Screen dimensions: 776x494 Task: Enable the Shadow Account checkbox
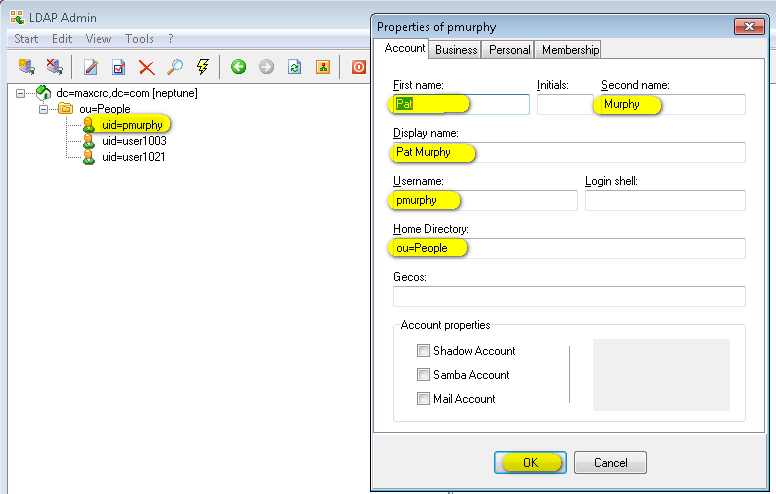coord(423,350)
